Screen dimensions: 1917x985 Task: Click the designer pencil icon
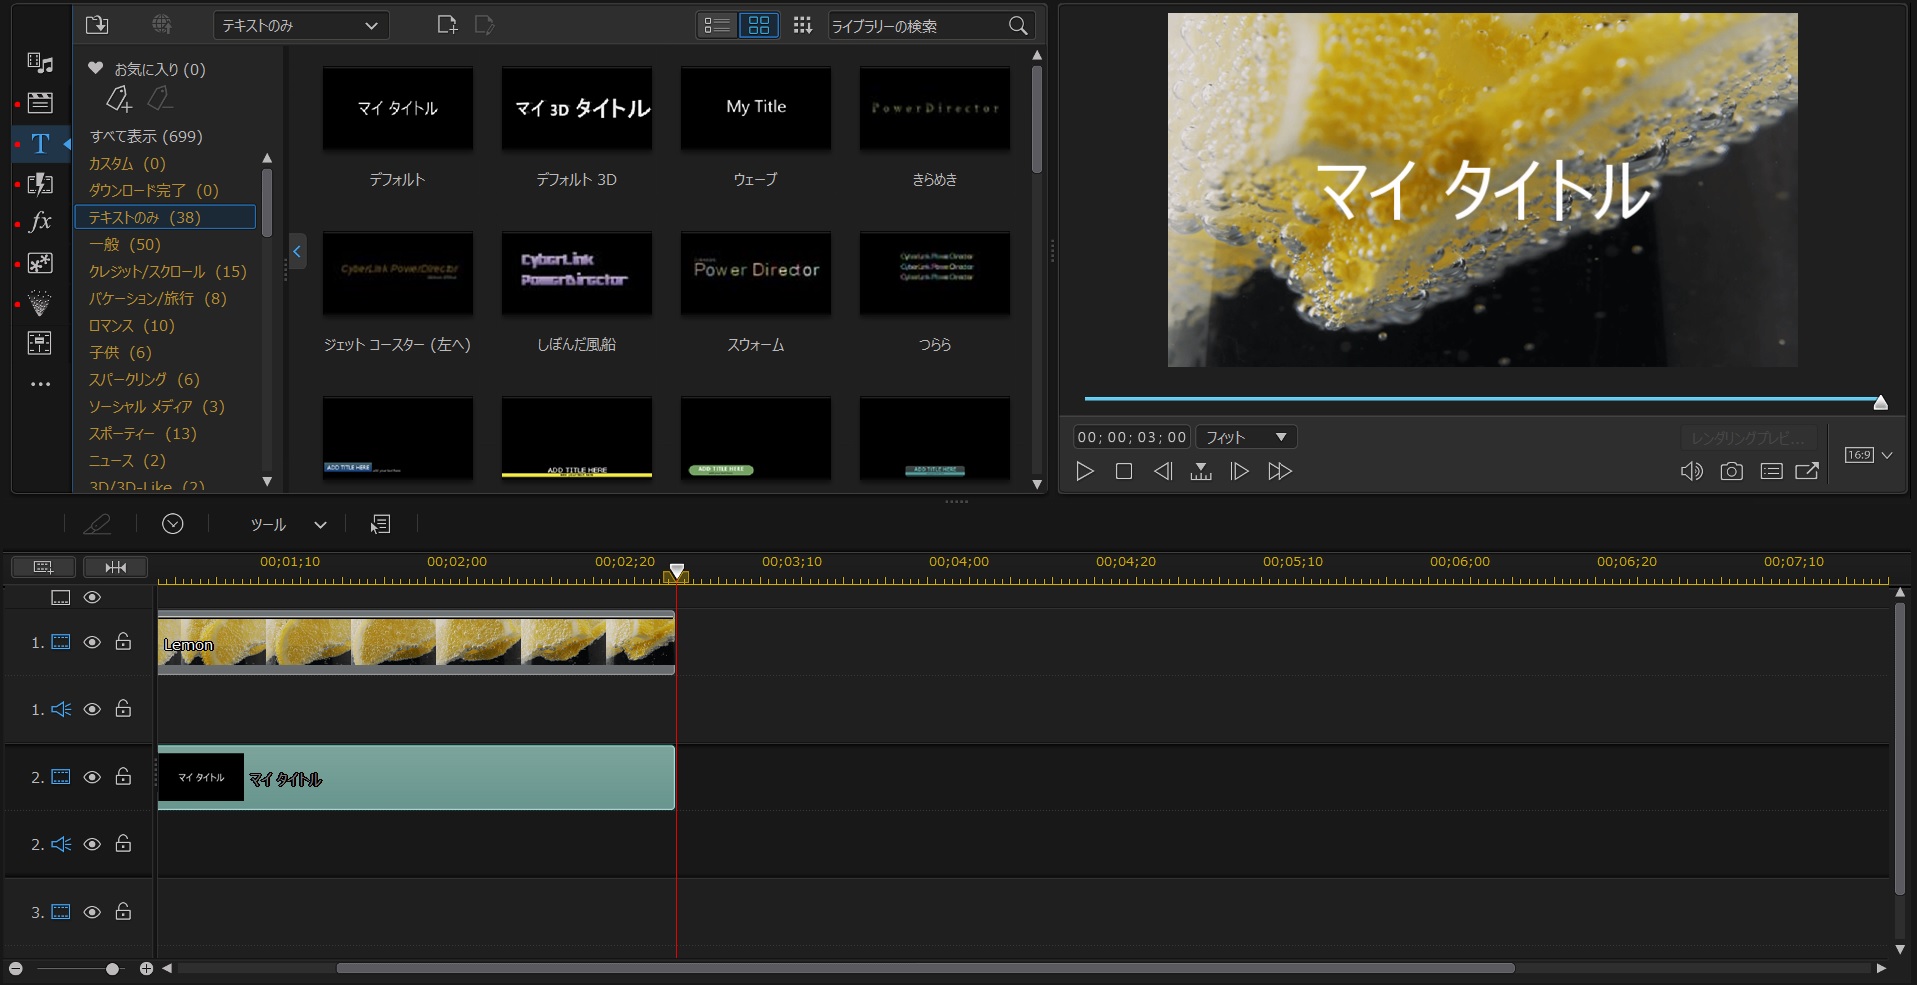click(x=97, y=524)
